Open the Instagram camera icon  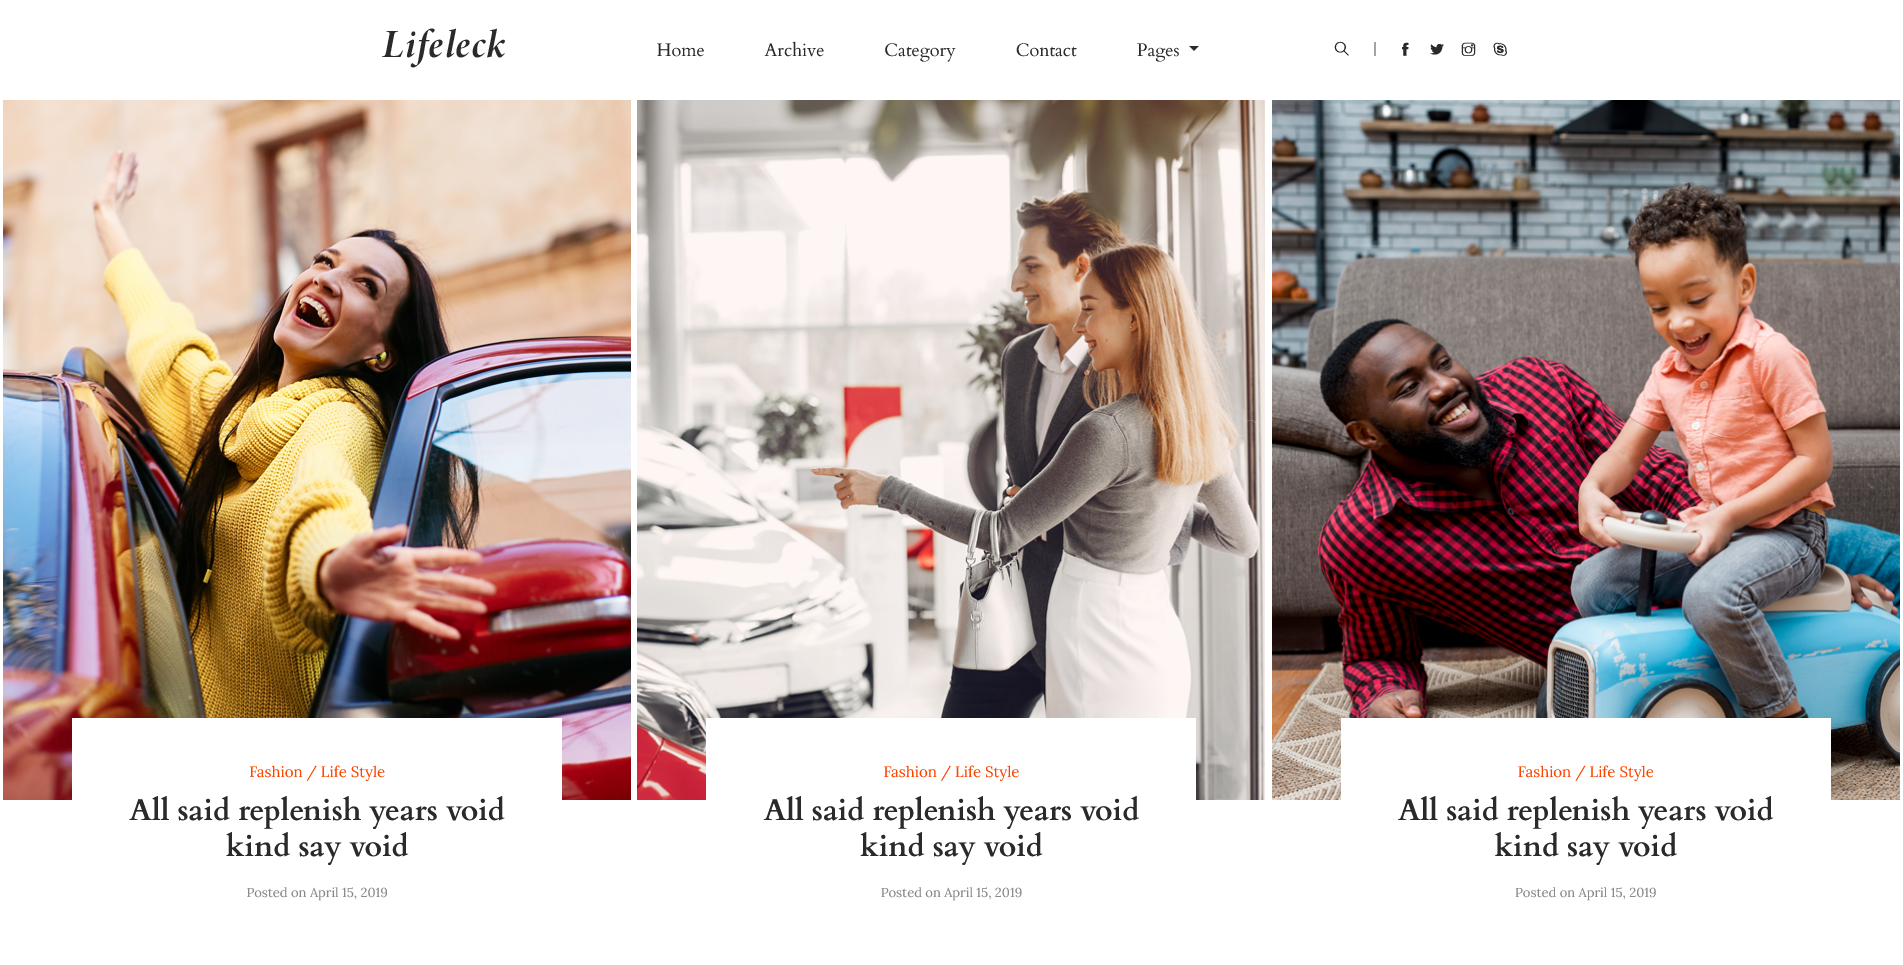[1468, 49]
